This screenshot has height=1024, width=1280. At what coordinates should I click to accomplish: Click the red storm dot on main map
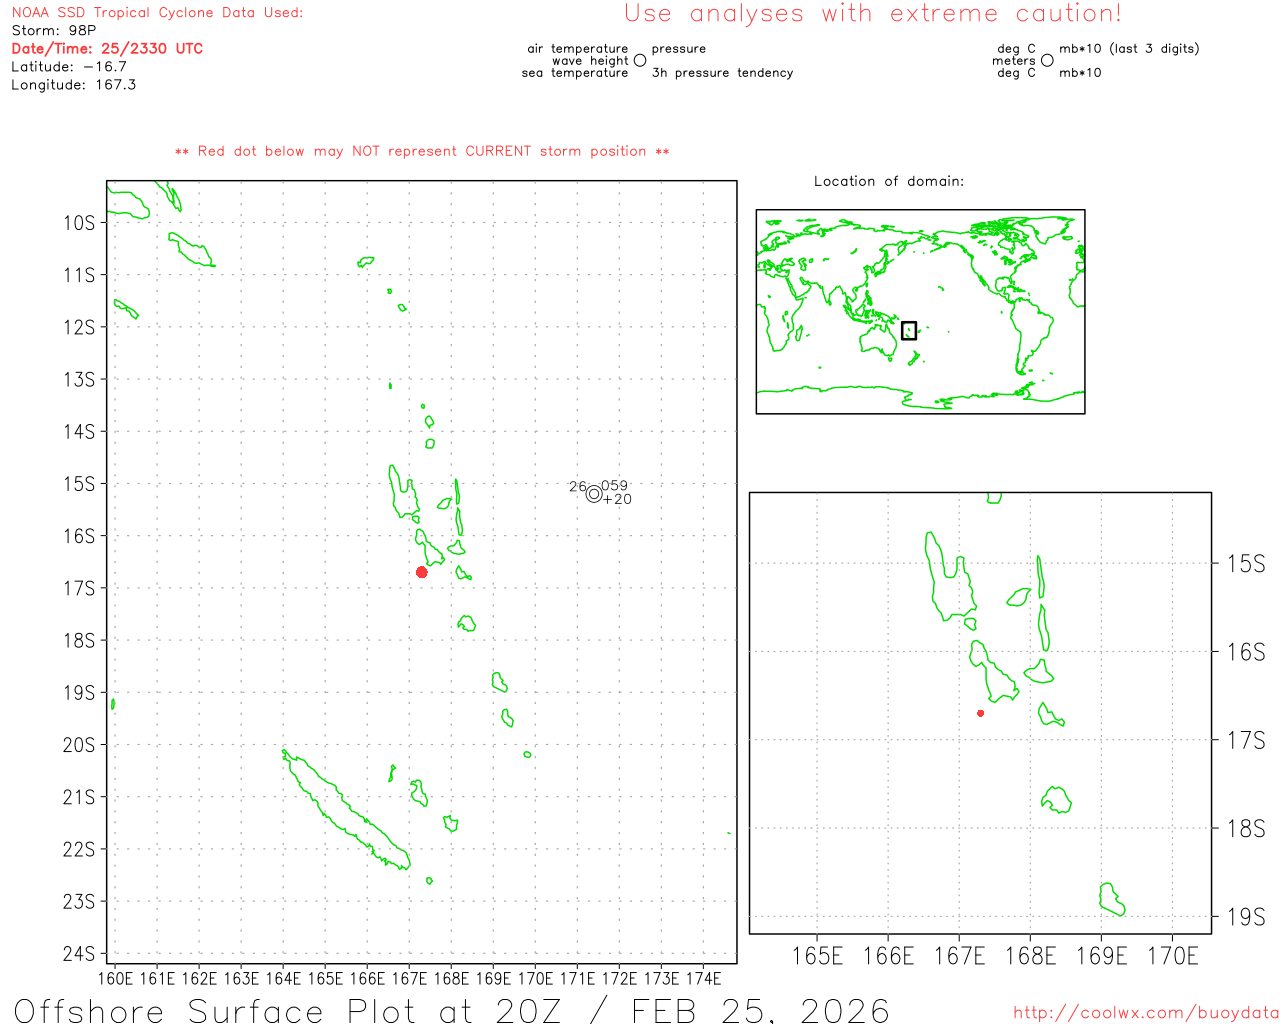(422, 572)
